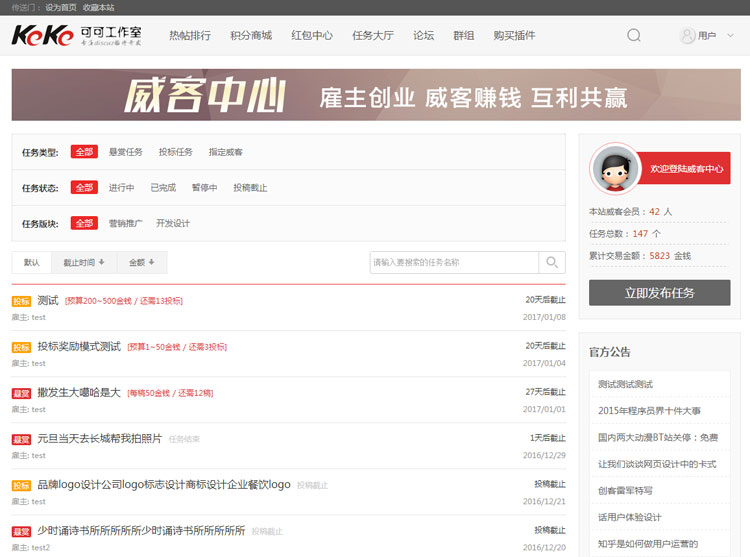Open the task 元旦当天去长城帮我拍照片

click(100, 438)
